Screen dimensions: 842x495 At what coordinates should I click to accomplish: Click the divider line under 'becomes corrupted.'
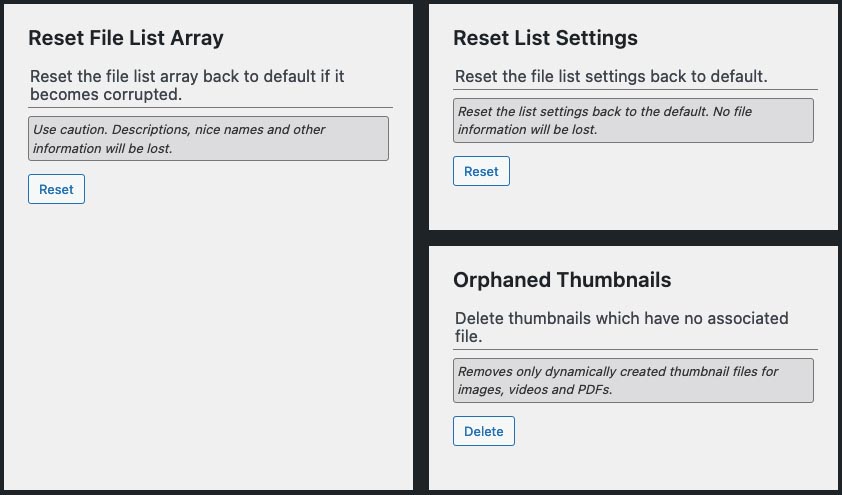click(x=210, y=107)
